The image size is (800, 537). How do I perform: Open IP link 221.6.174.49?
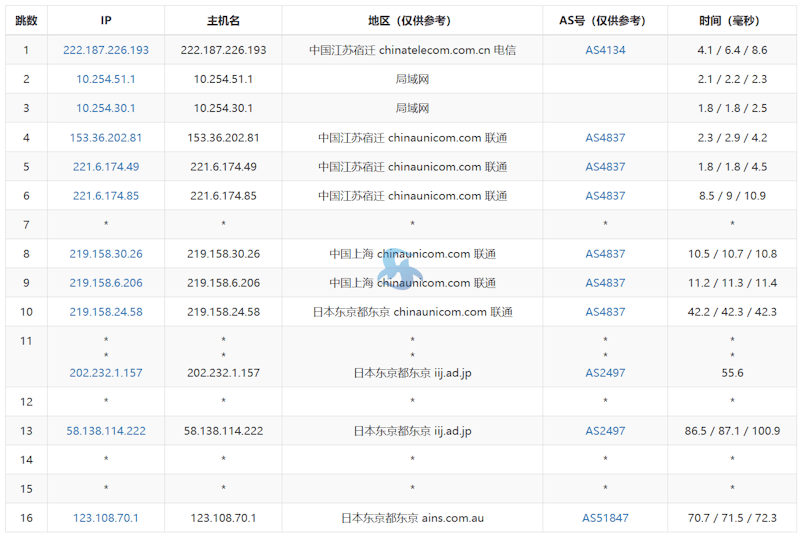coord(106,167)
